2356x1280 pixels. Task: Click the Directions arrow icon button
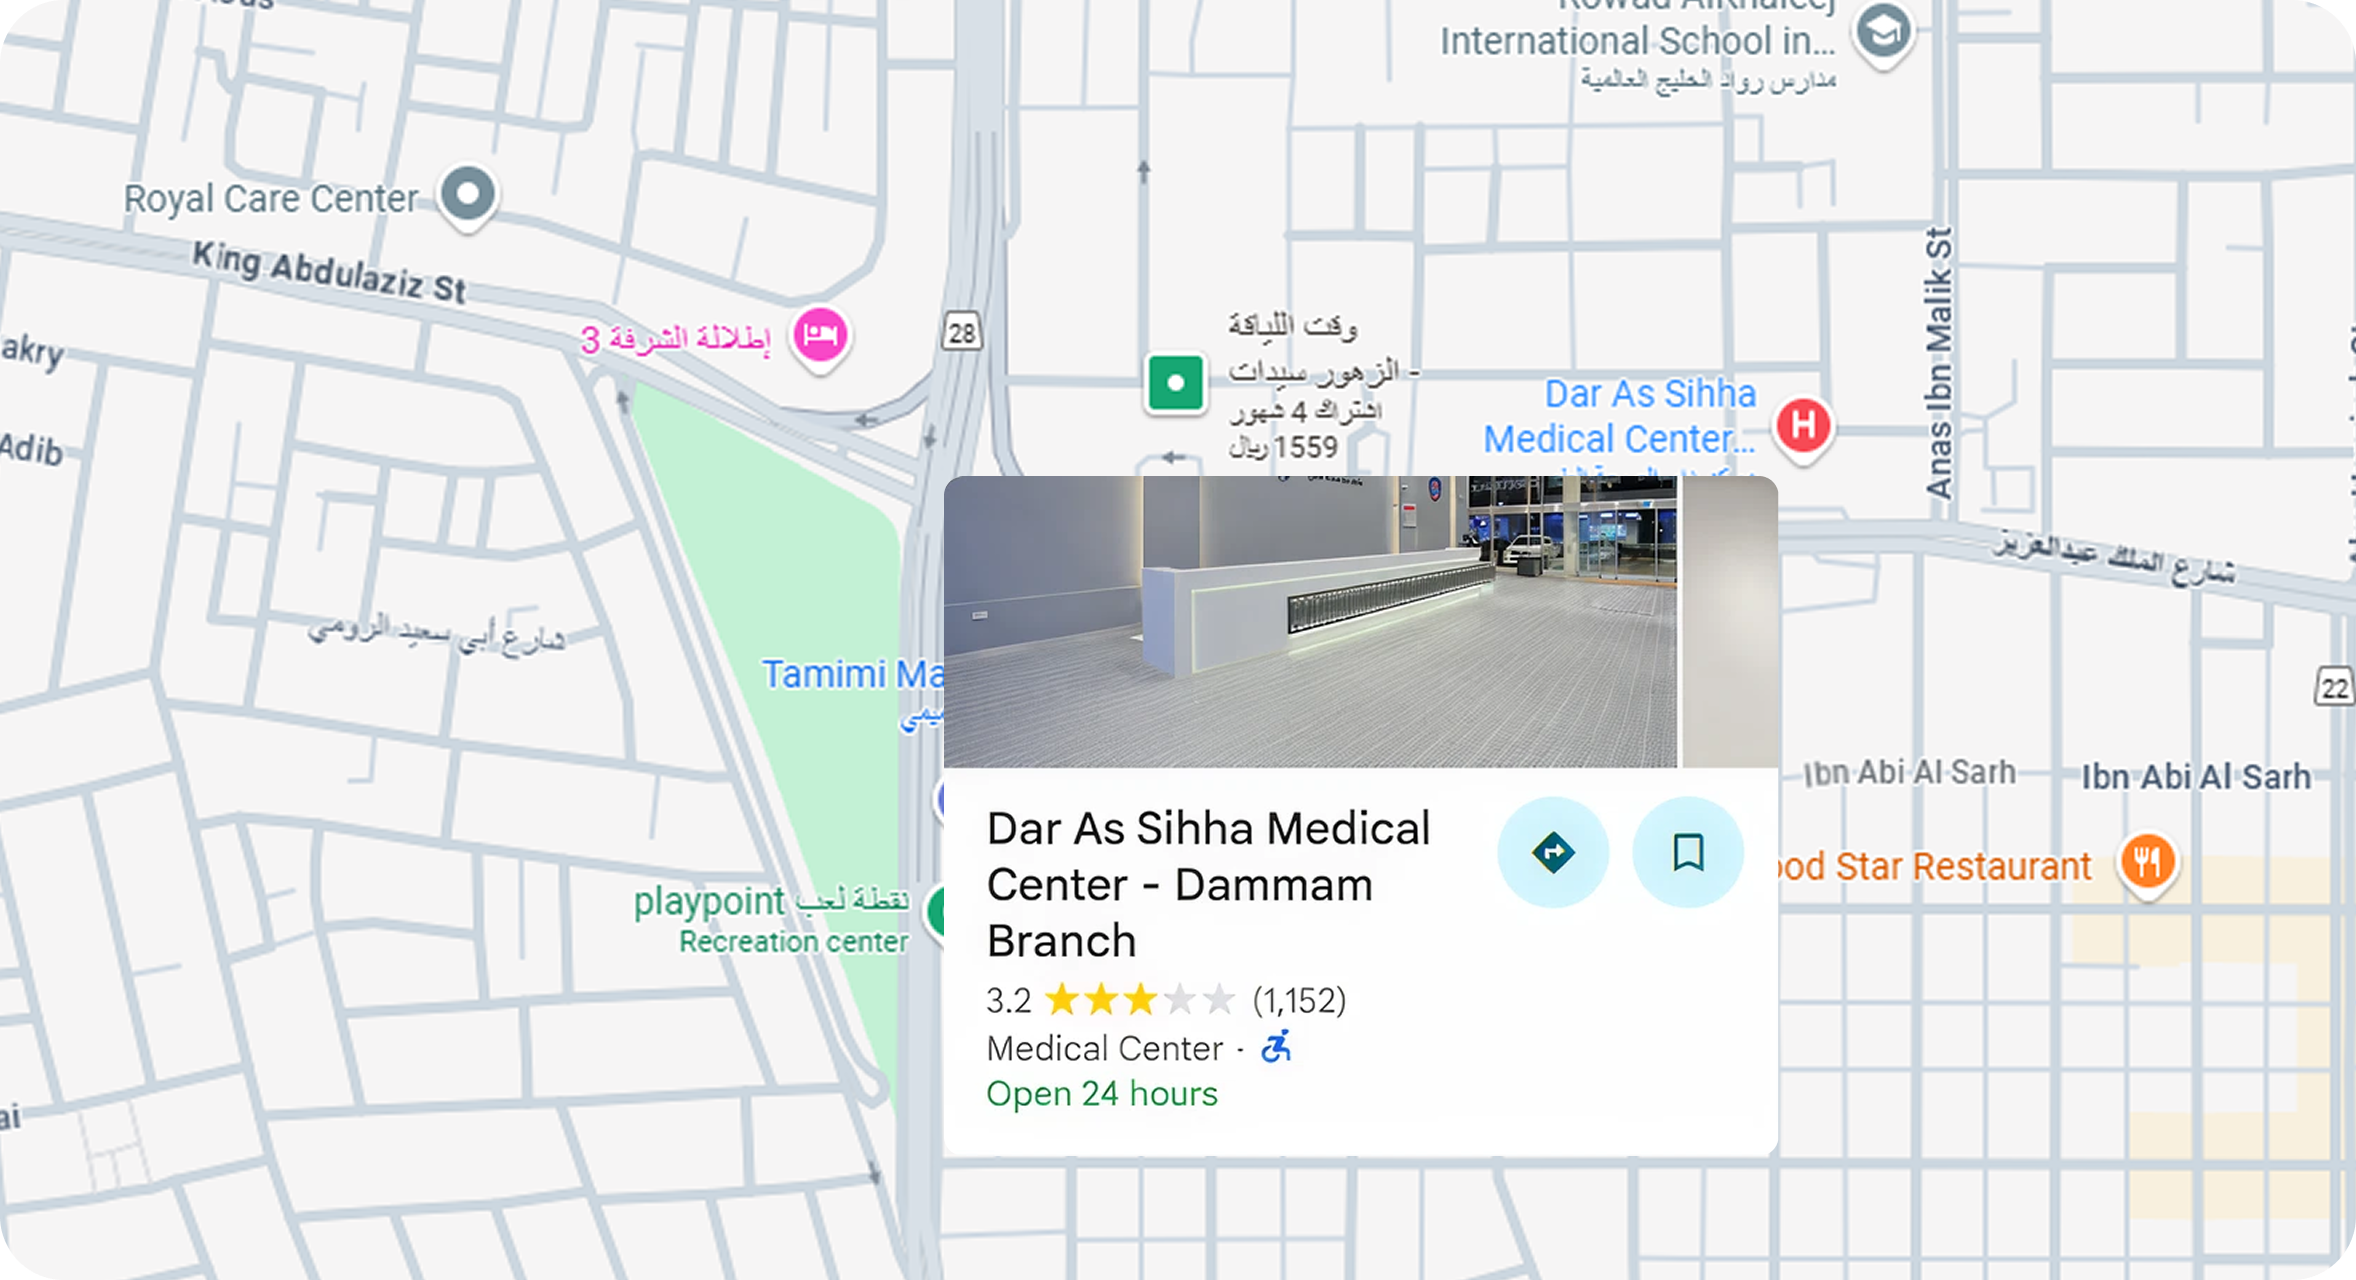coord(1552,852)
